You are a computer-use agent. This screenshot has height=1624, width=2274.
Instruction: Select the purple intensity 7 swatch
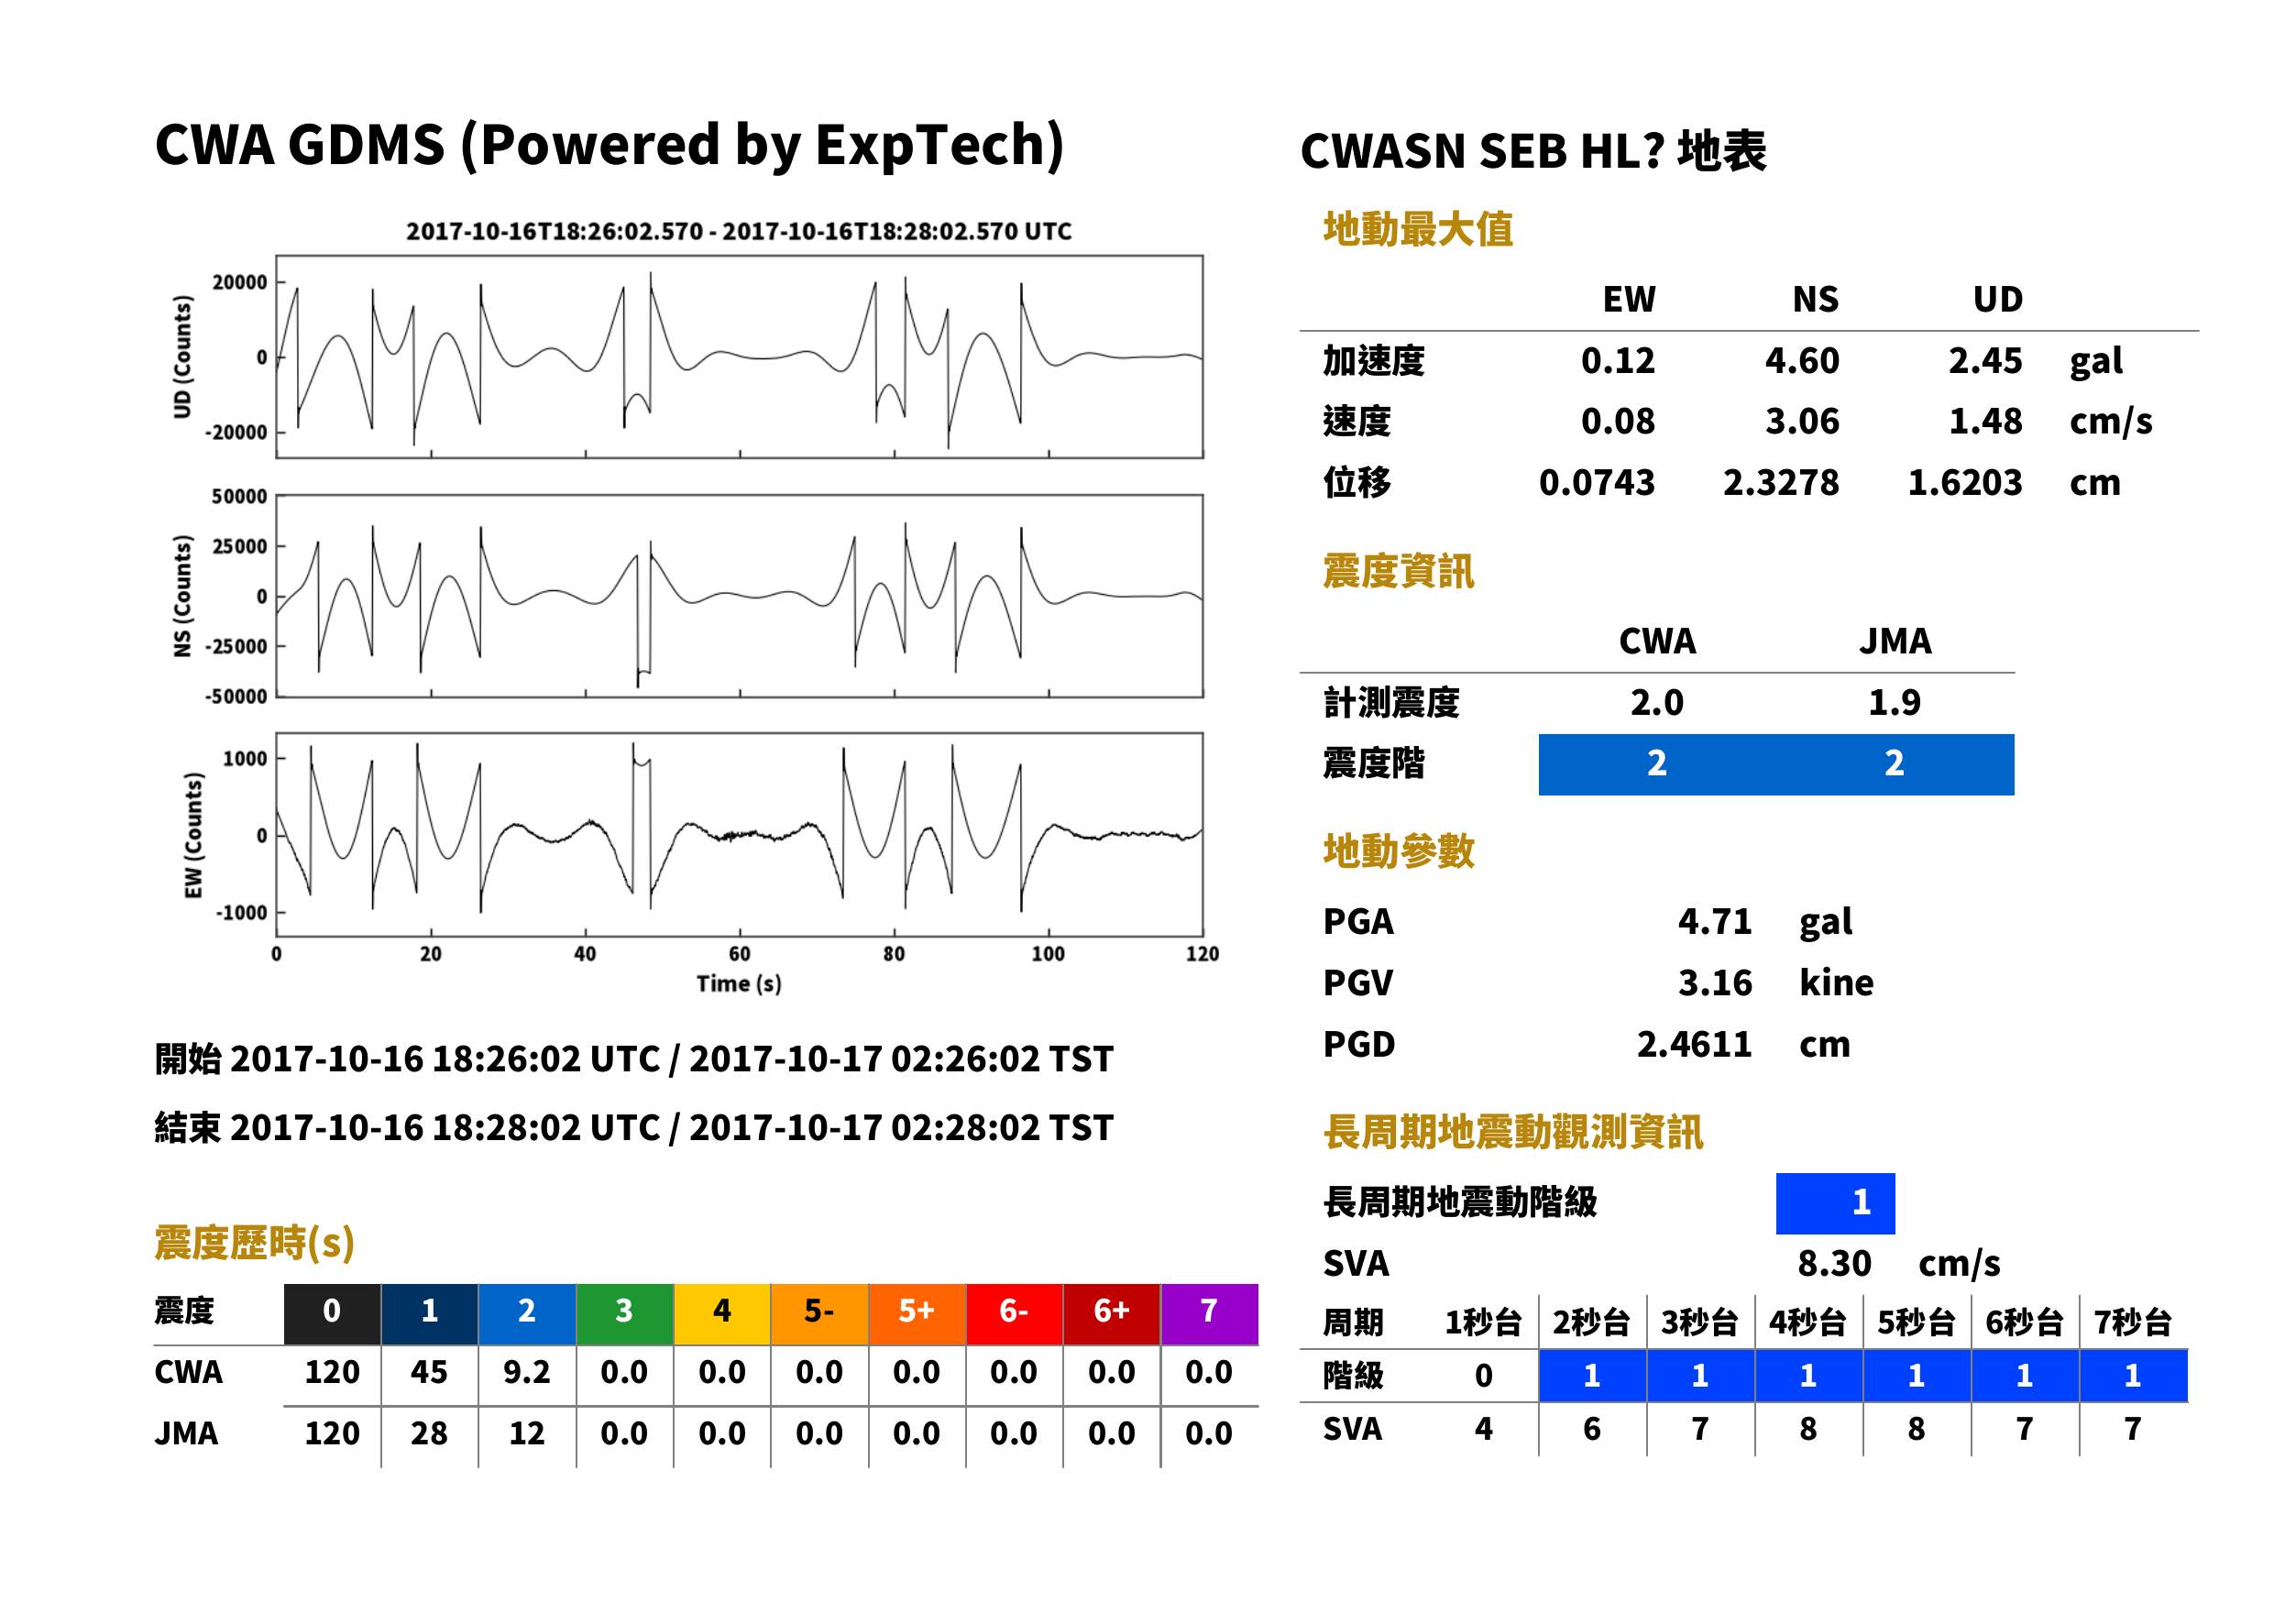pyautogui.click(x=1209, y=1314)
